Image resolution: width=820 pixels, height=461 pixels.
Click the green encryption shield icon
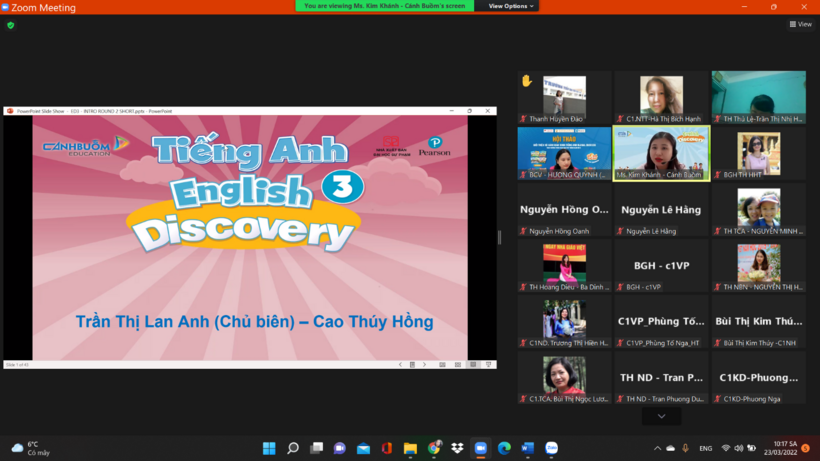click(11, 25)
